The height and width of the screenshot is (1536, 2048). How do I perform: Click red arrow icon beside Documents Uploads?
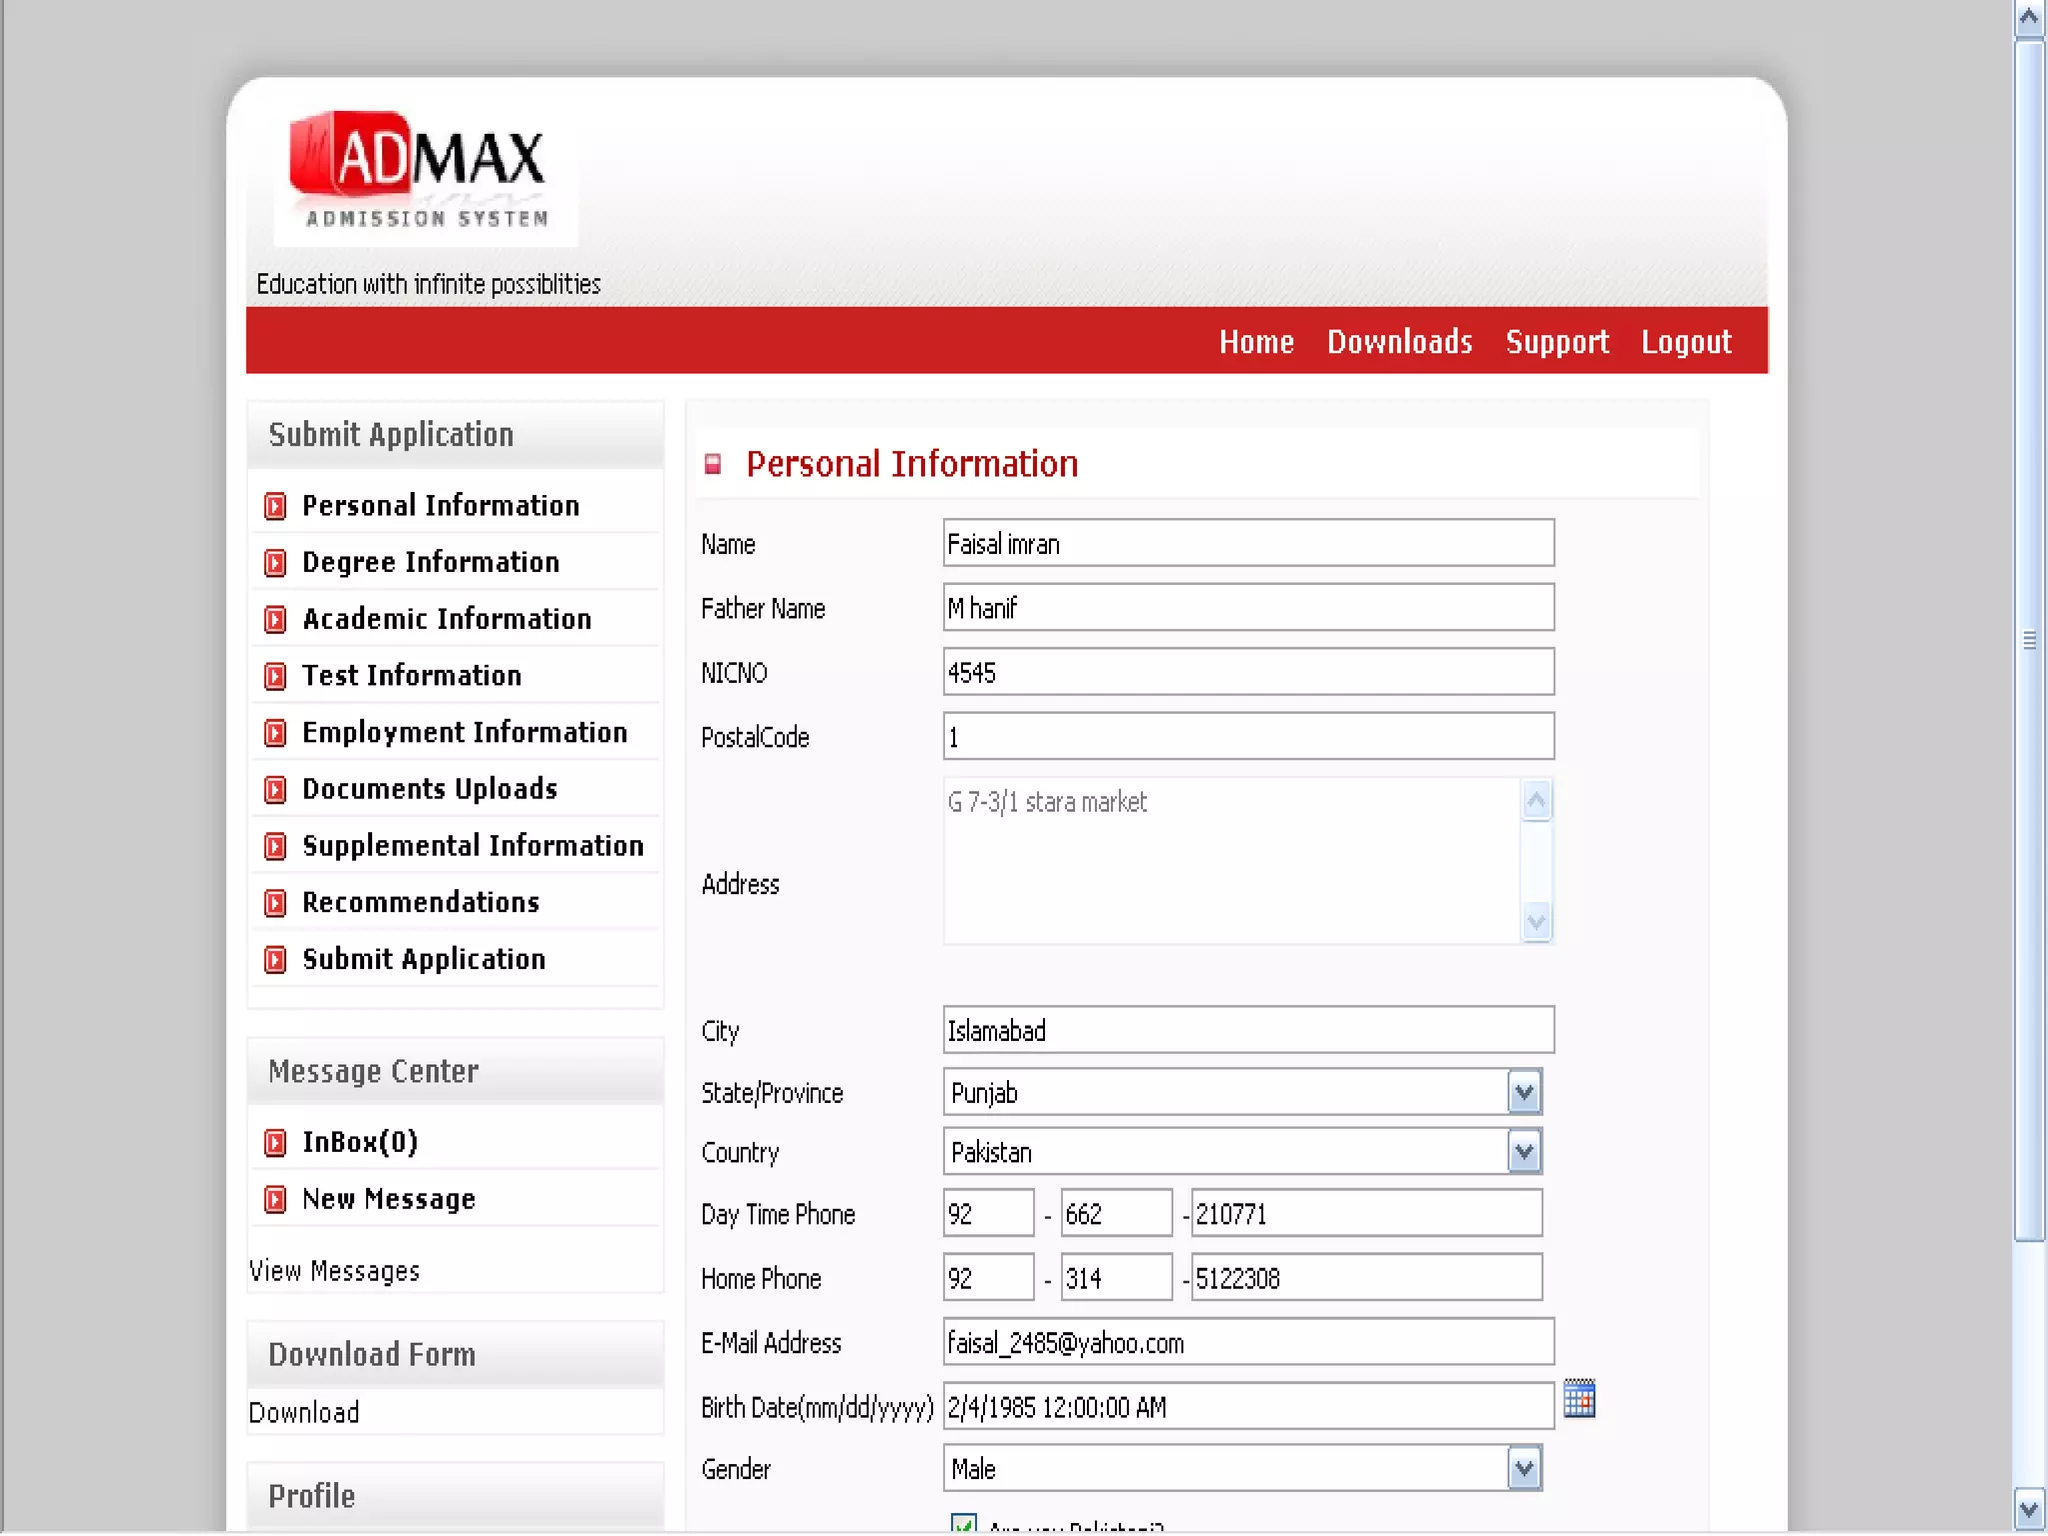click(x=275, y=790)
